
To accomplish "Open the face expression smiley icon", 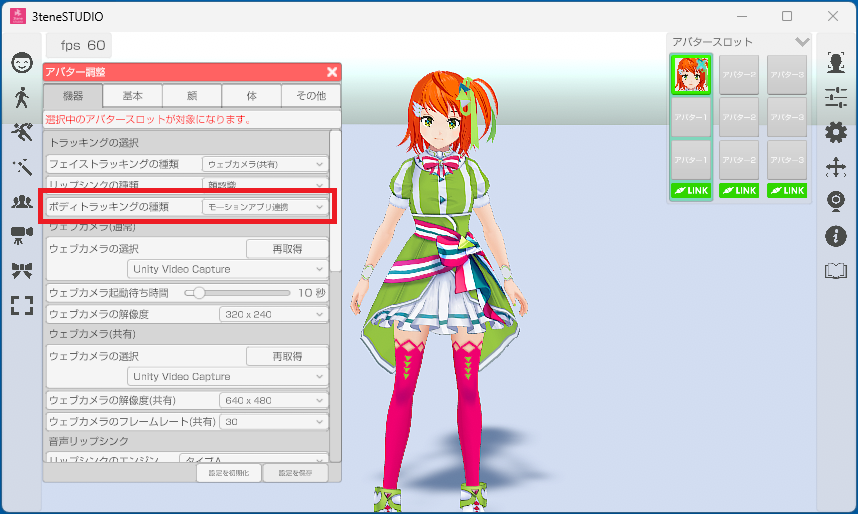I will click(22, 63).
